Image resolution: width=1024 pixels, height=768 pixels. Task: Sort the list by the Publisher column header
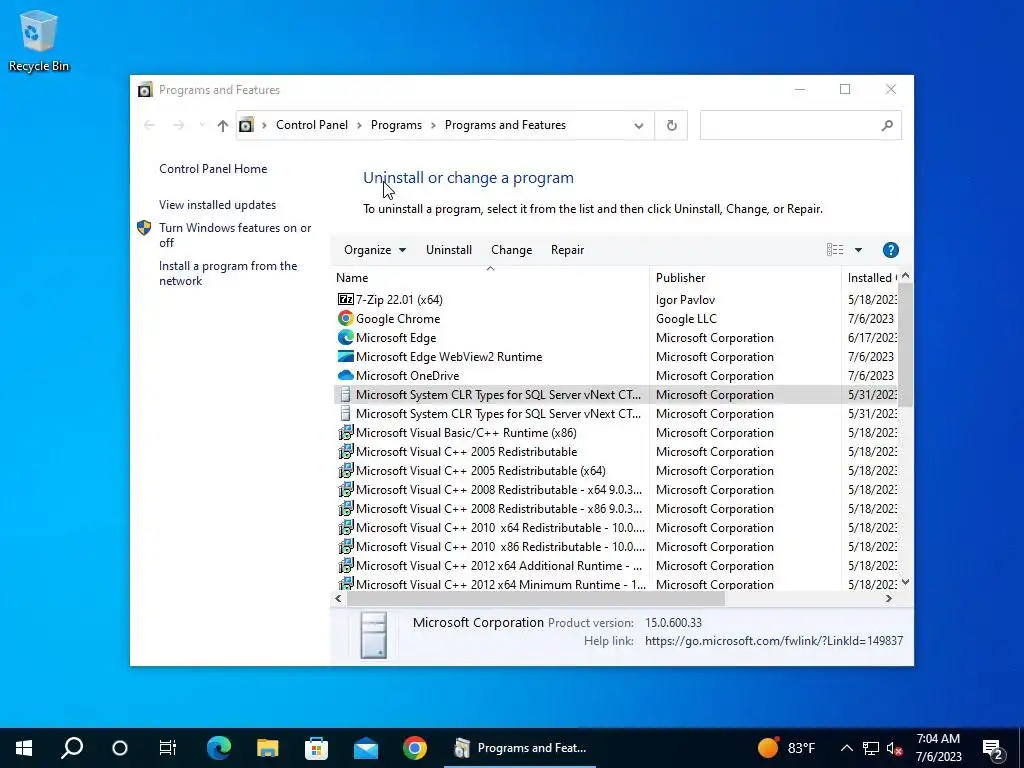745,278
